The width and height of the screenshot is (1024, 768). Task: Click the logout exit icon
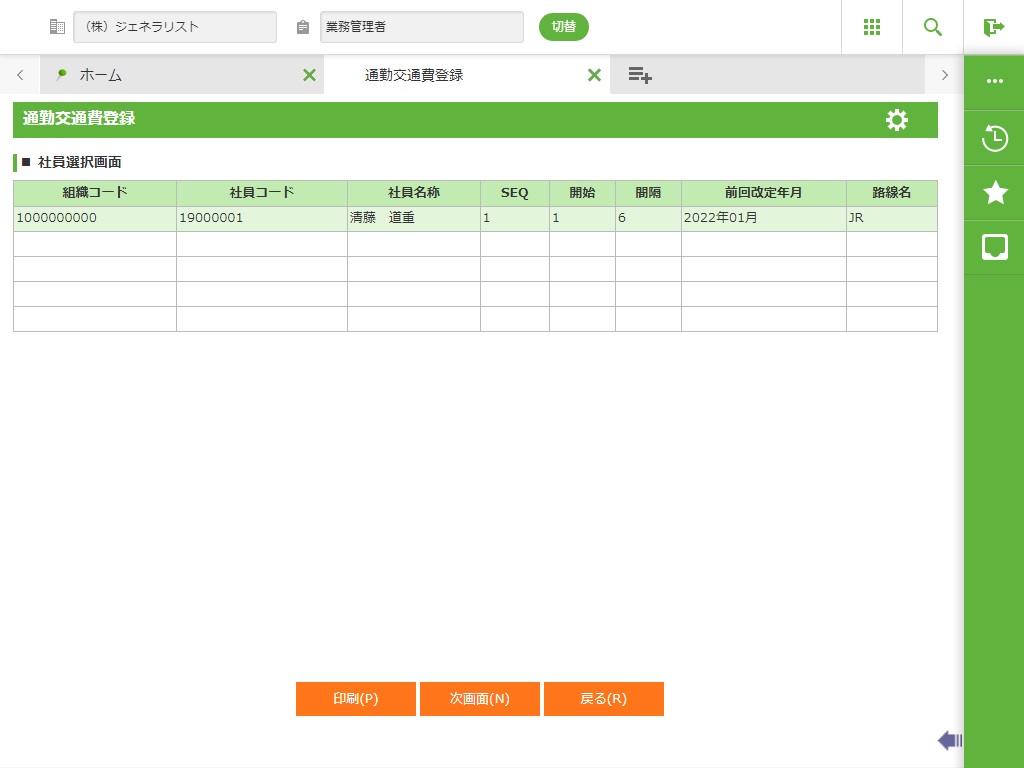pyautogui.click(x=993, y=27)
